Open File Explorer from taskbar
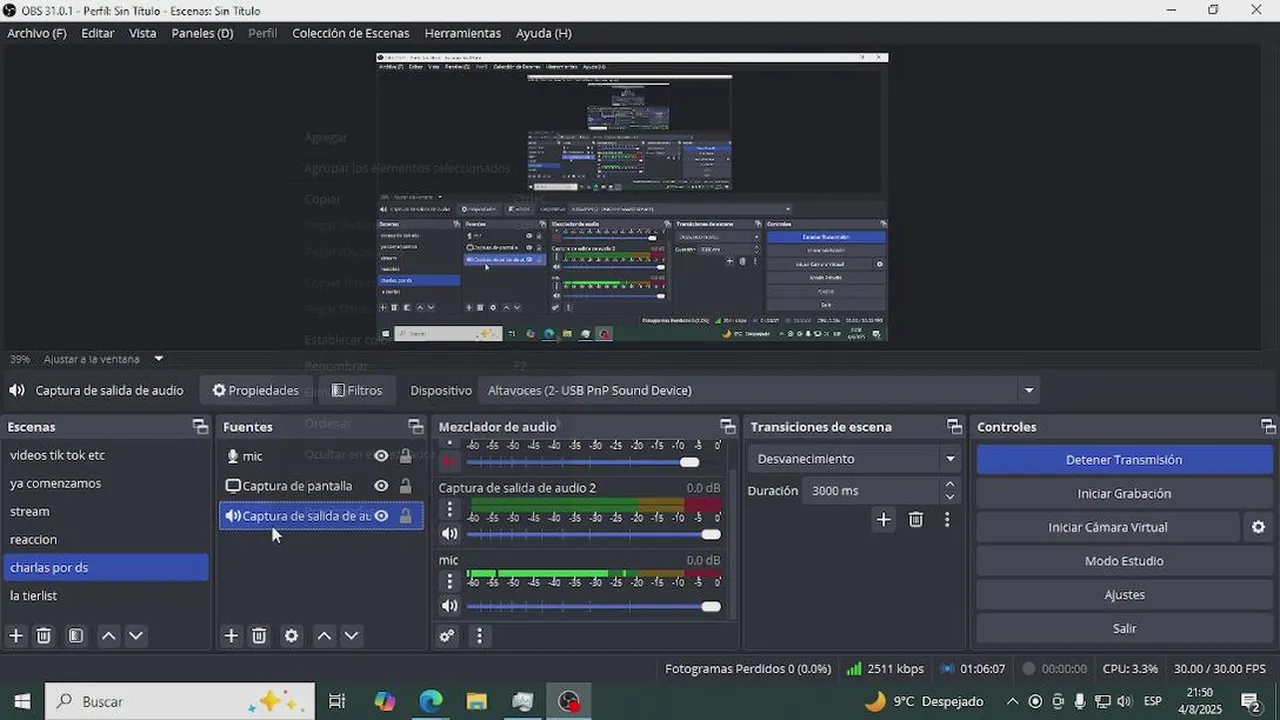The height and width of the screenshot is (720, 1280). pyautogui.click(x=476, y=702)
